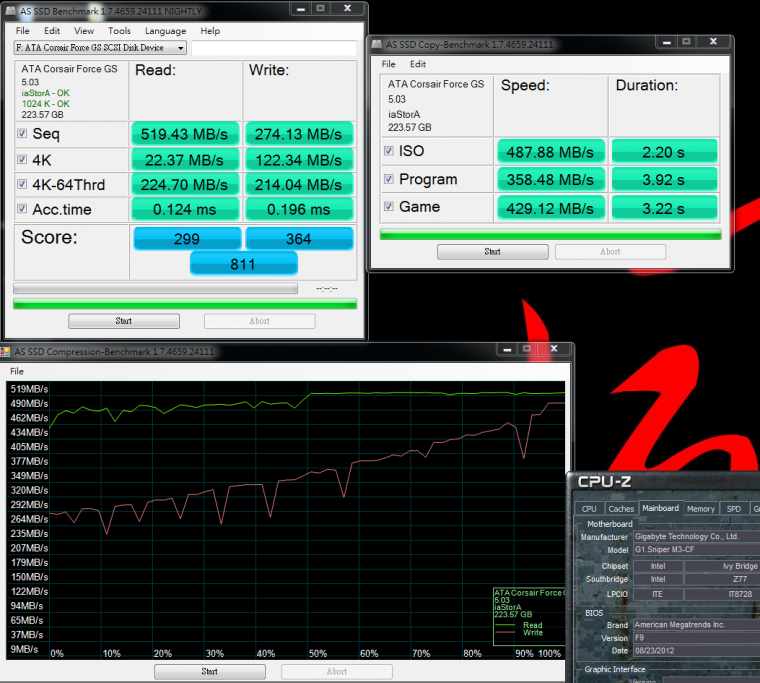Click the total score 811 box
This screenshot has width=760, height=683.
pyautogui.click(x=243, y=264)
